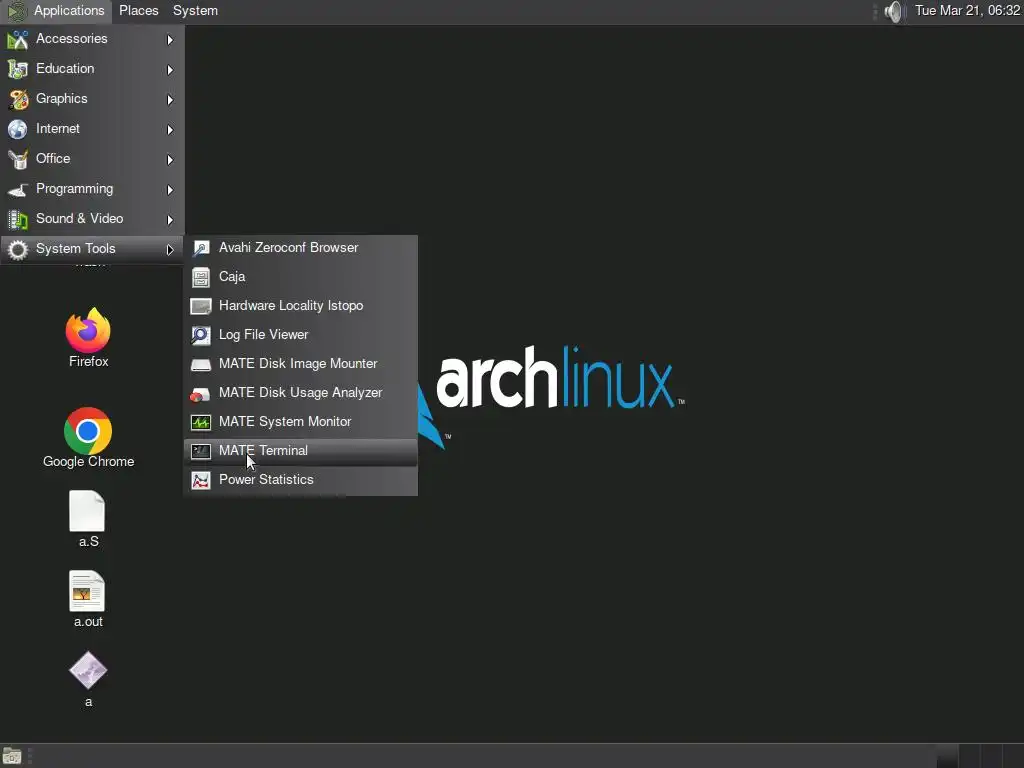Click the Sound & Video icon
Viewport: 1024px width, 768px height.
(18, 219)
